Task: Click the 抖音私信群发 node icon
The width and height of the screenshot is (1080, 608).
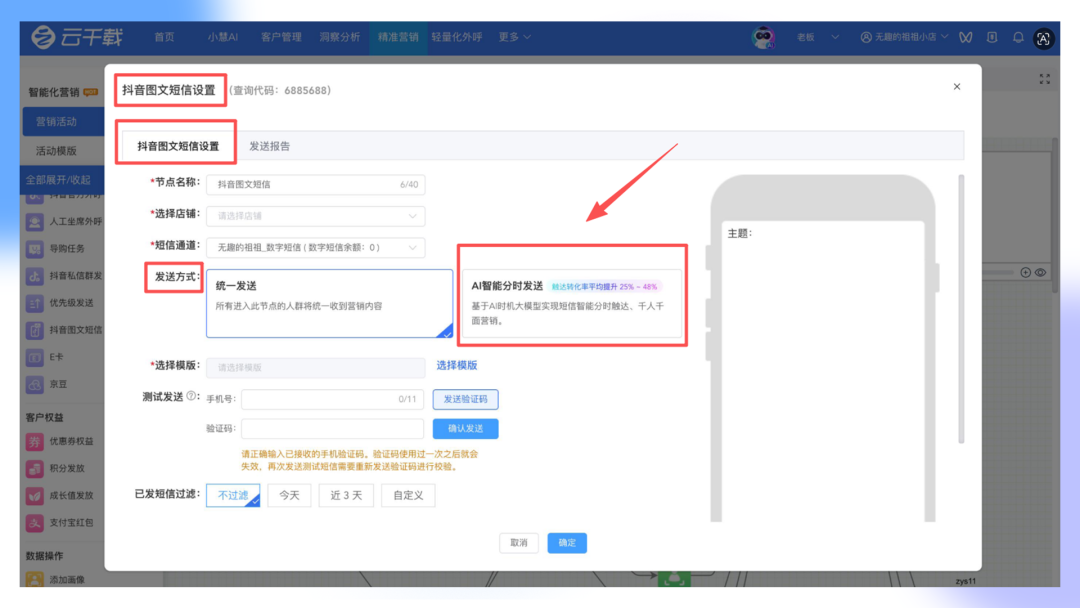Action: [34, 276]
